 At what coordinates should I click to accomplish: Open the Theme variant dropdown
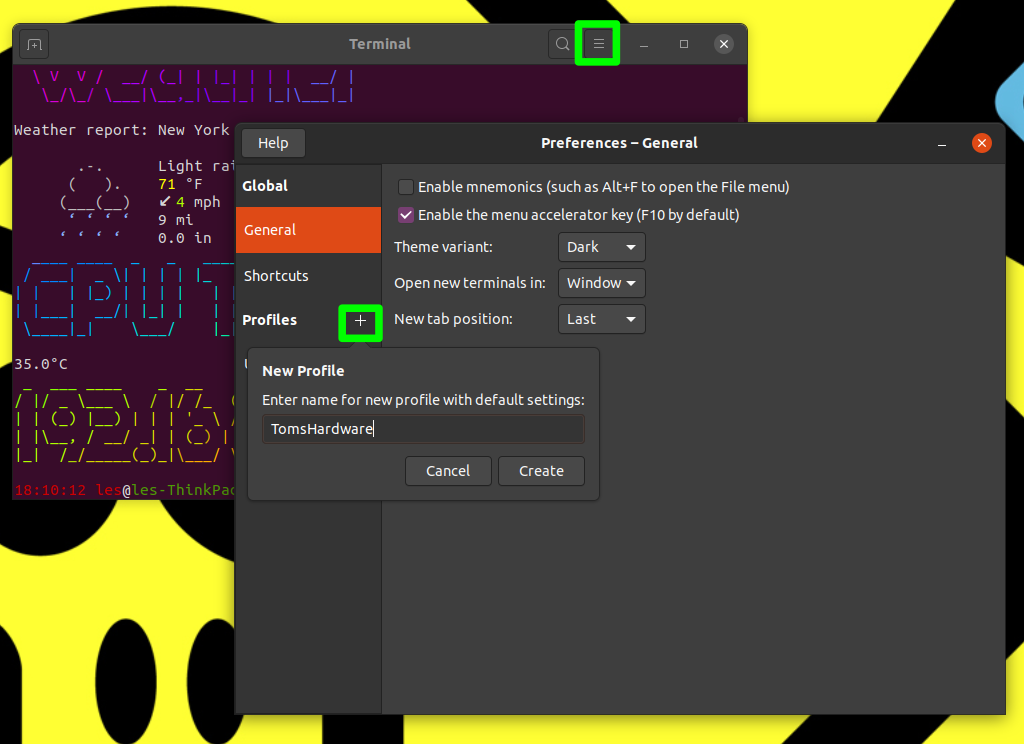(x=601, y=247)
